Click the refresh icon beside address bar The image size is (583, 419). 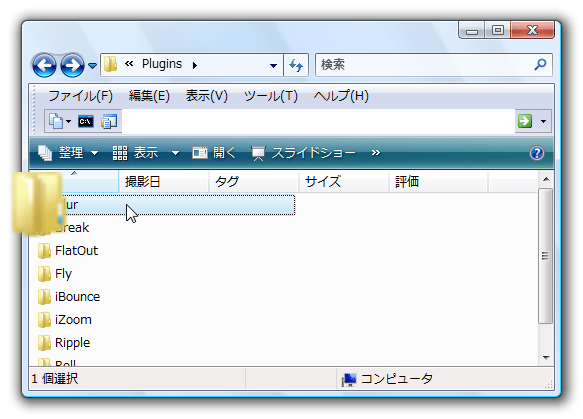296,65
